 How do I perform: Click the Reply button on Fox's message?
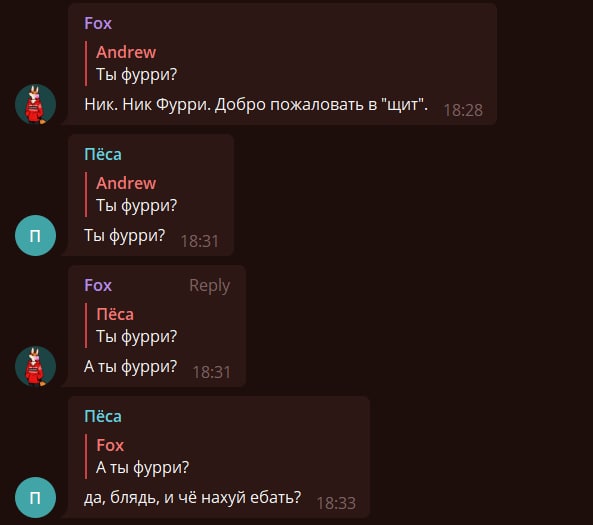[209, 286]
